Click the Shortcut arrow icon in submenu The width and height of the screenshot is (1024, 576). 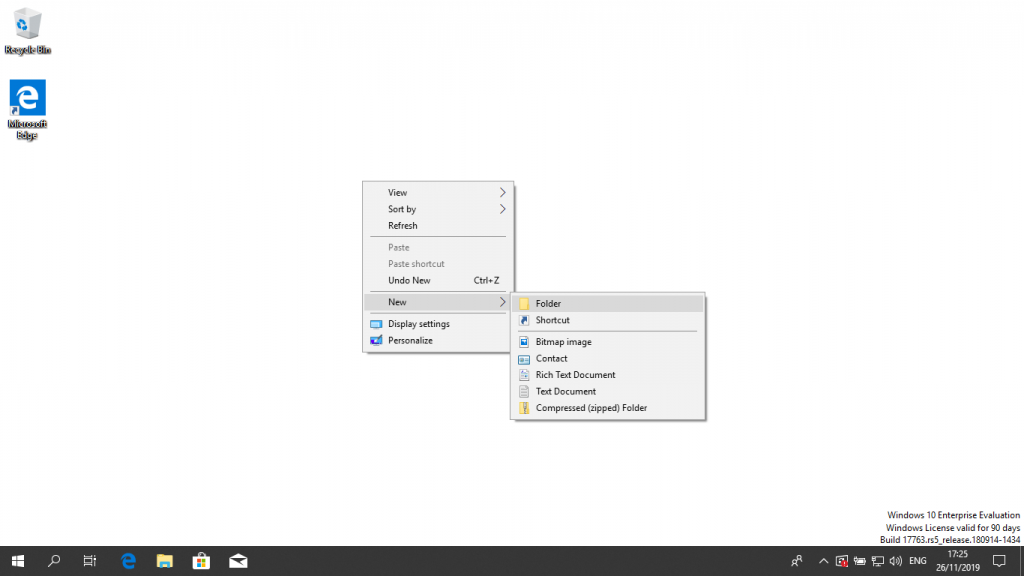pyautogui.click(x=524, y=320)
